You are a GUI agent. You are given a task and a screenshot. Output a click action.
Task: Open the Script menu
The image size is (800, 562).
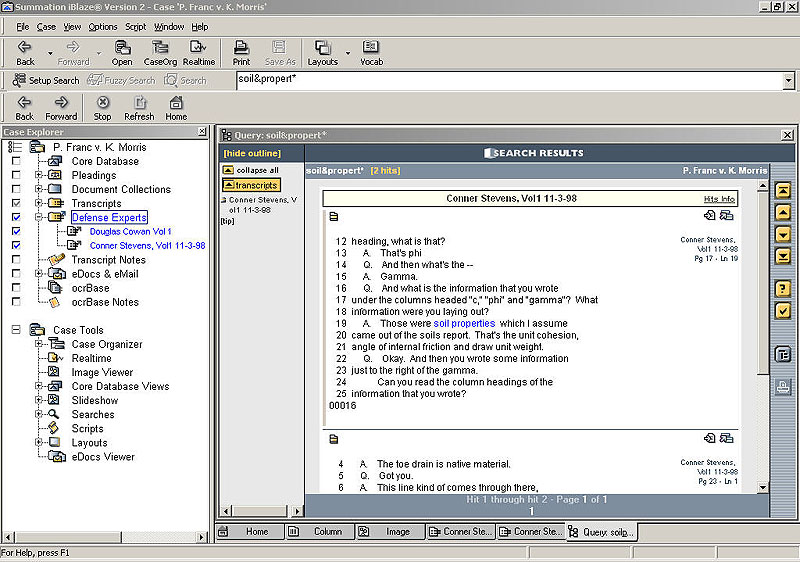point(135,27)
